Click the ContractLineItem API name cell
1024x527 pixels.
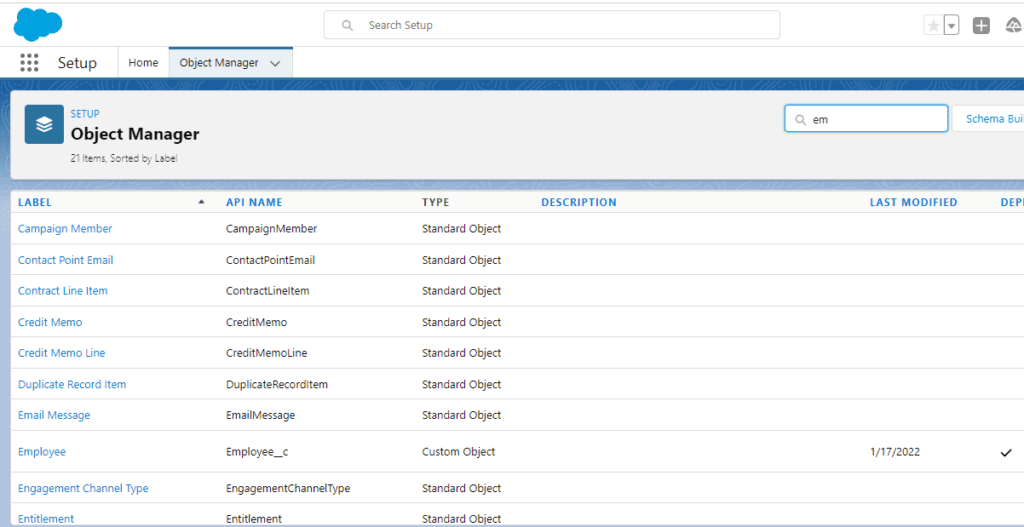click(268, 291)
